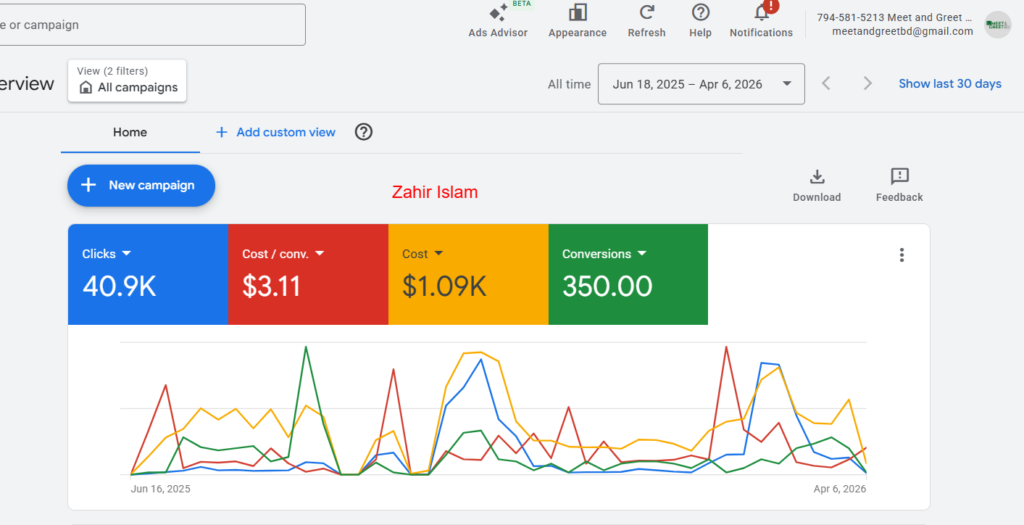The height and width of the screenshot is (525, 1024).
Task: Open the account profile avatar
Action: pos(997,25)
